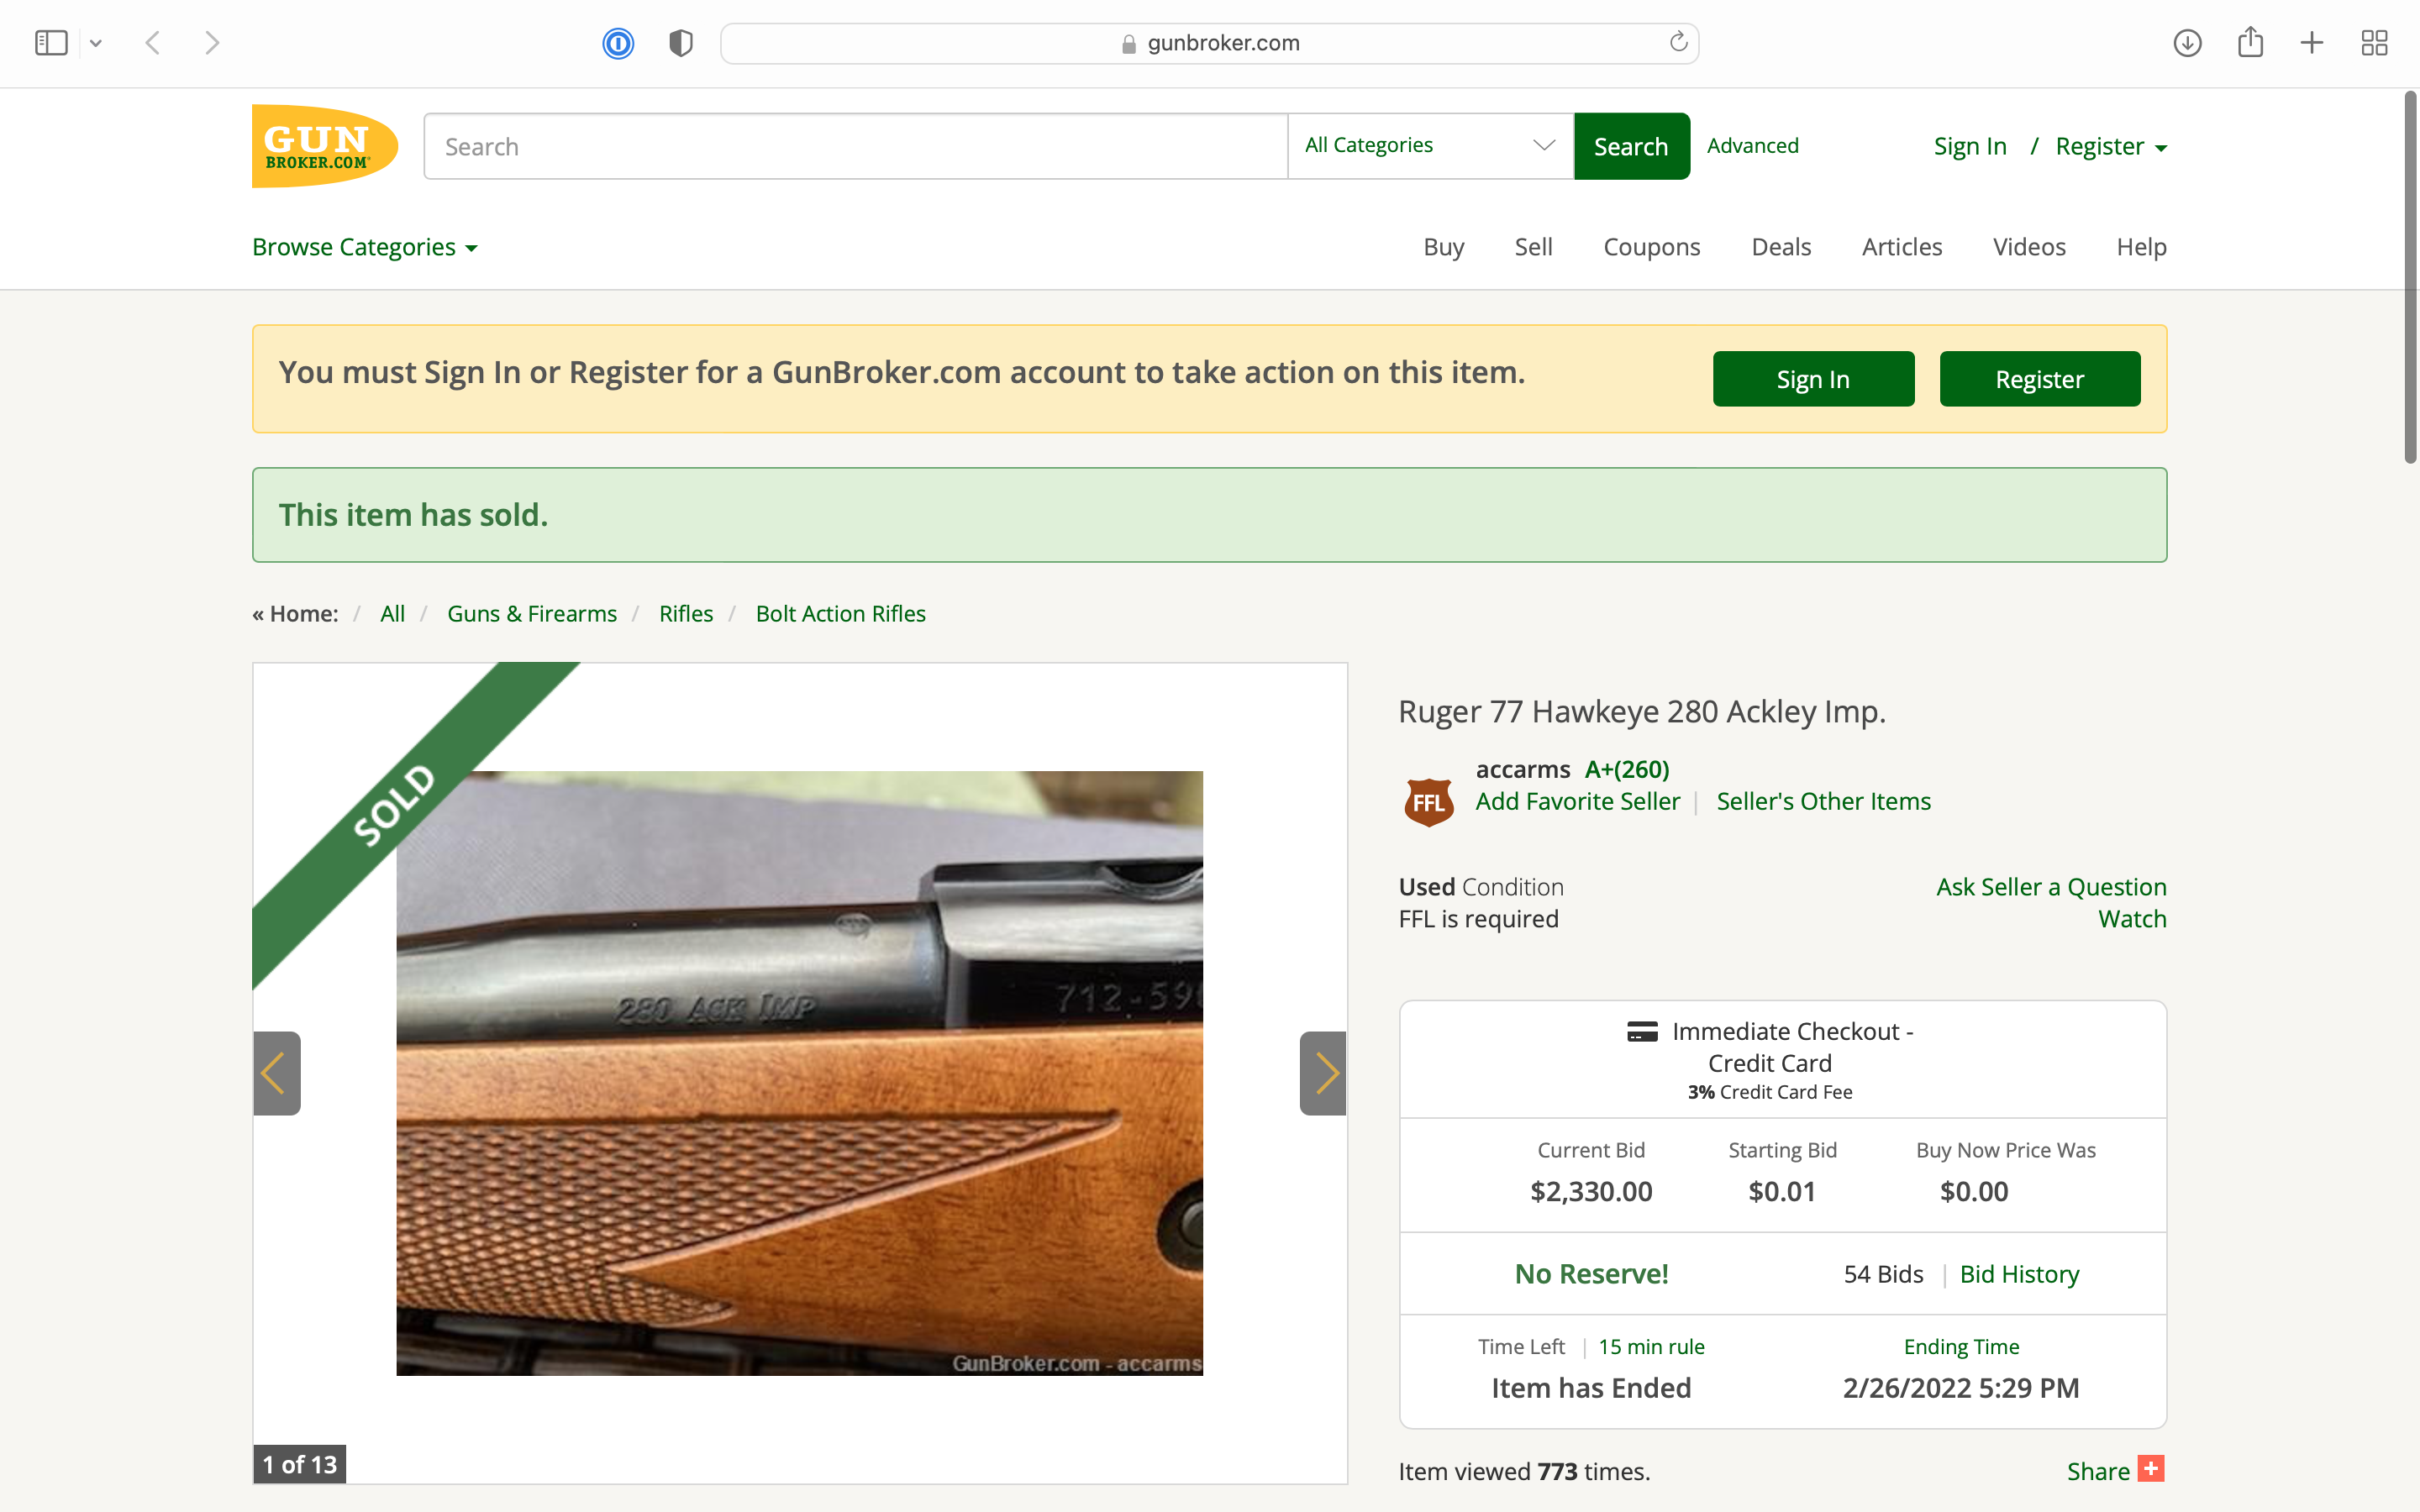The height and width of the screenshot is (1512, 2420).
Task: Click the seller name accarms
Action: pos(1522,769)
